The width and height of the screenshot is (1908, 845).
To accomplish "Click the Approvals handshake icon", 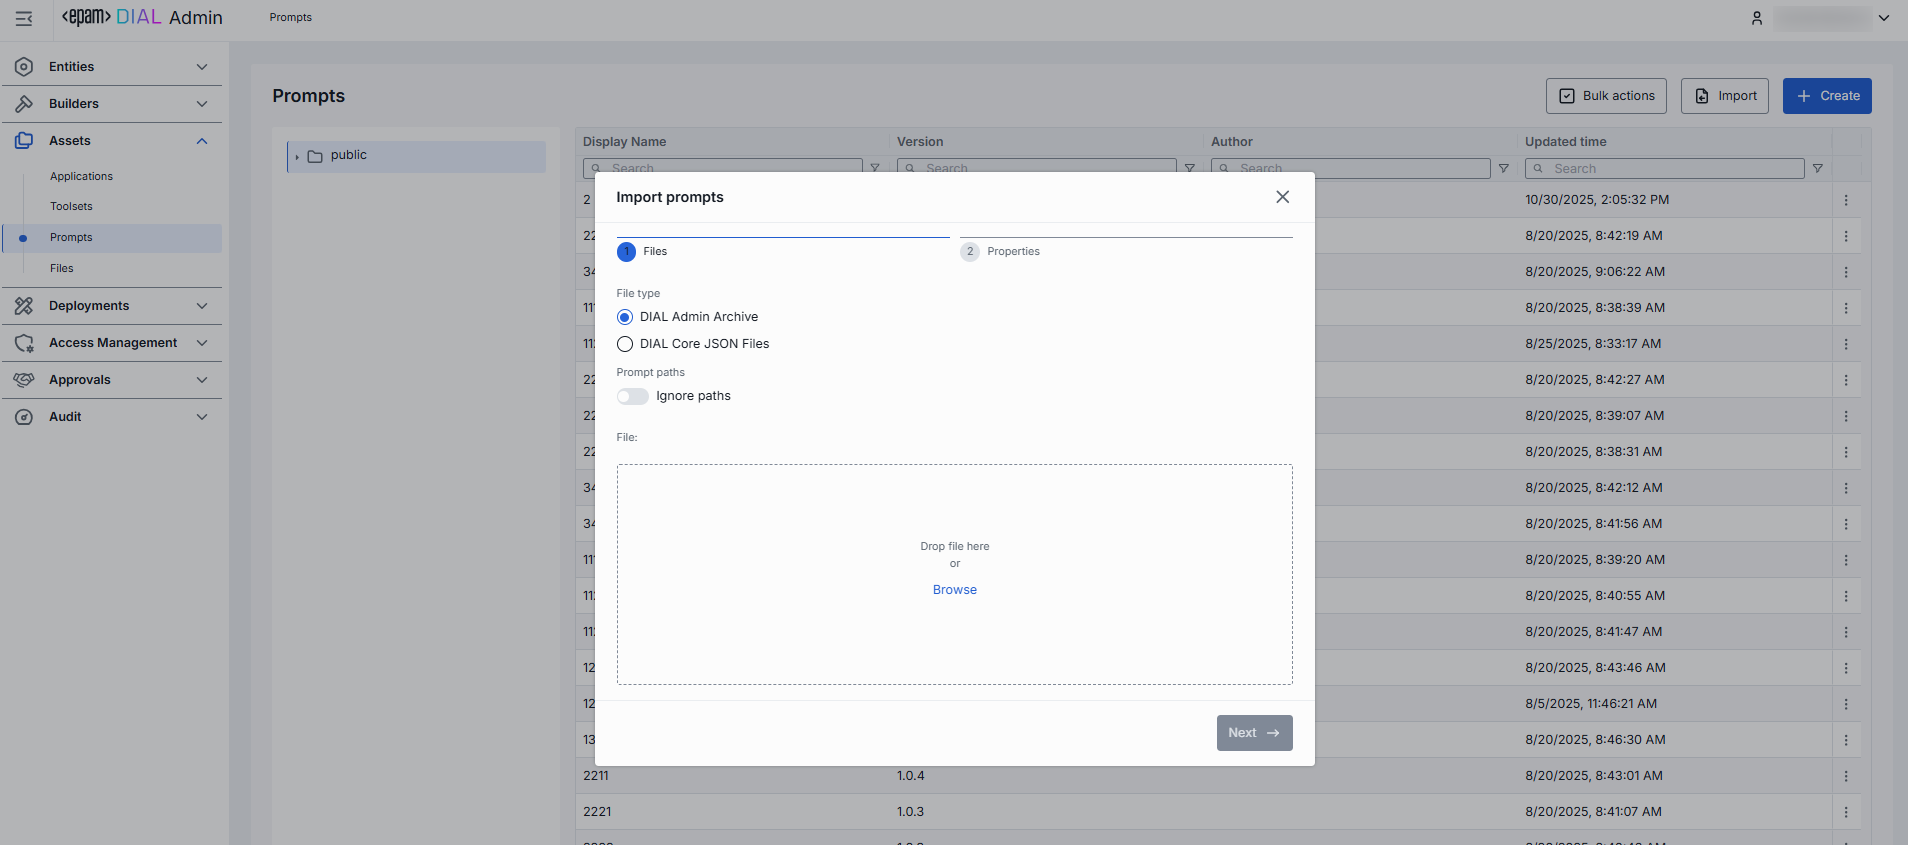I will pyautogui.click(x=24, y=380).
